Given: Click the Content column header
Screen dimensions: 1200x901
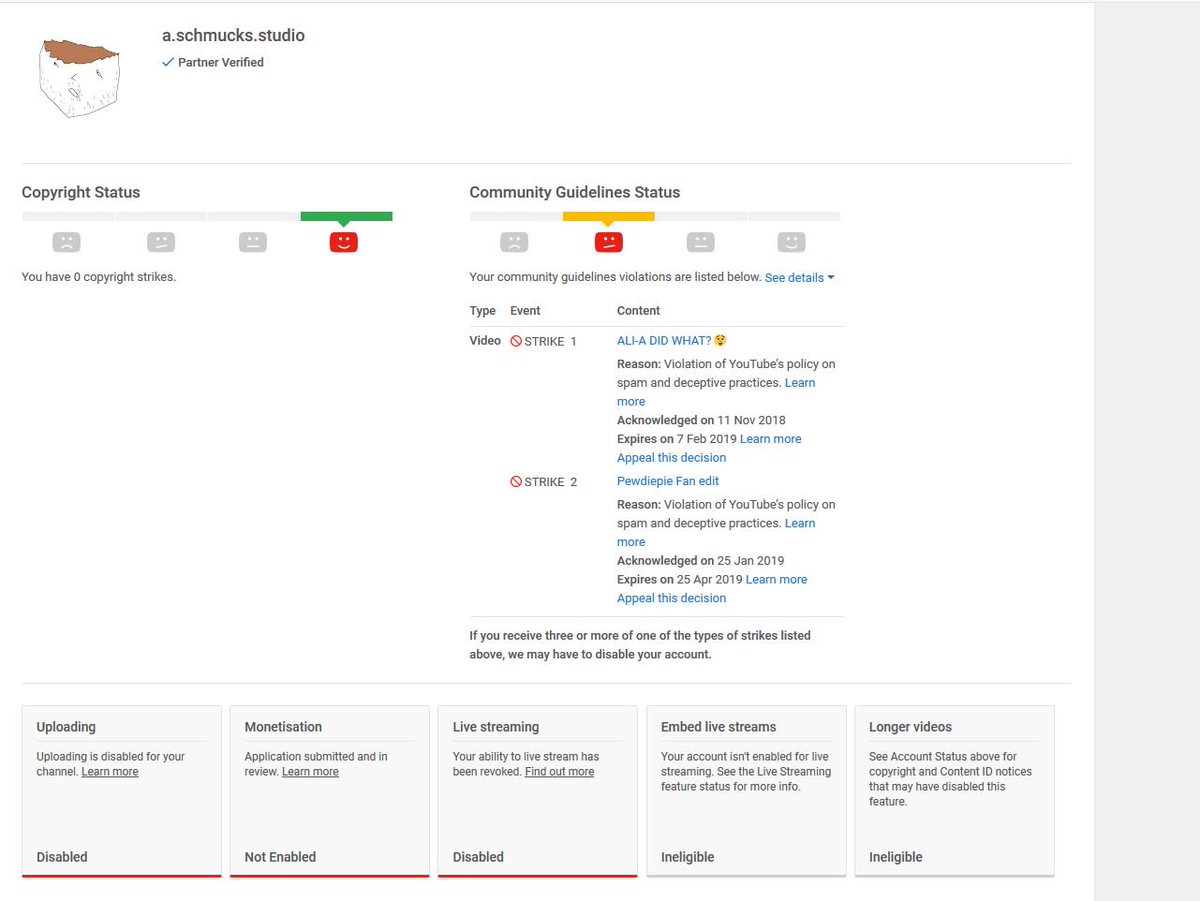Looking at the screenshot, I should pos(639,311).
